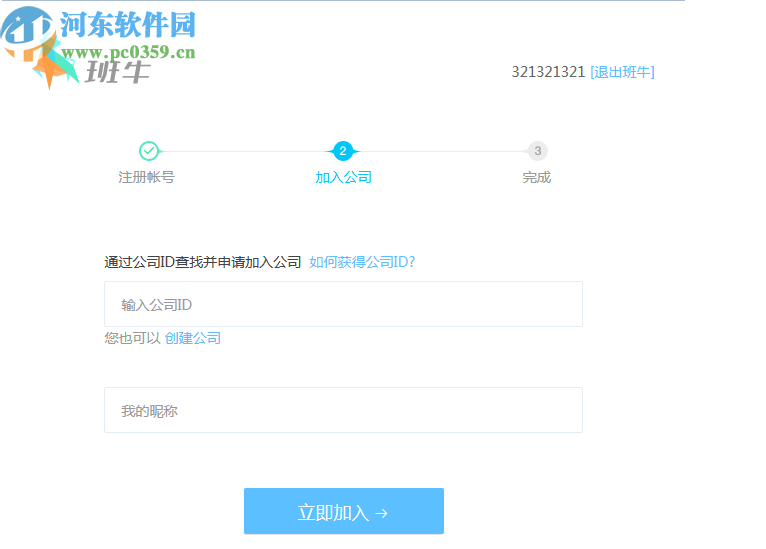Viewport: 766px width, 549px height.
Task: Click the green checkmark step icon
Action: coord(149,151)
